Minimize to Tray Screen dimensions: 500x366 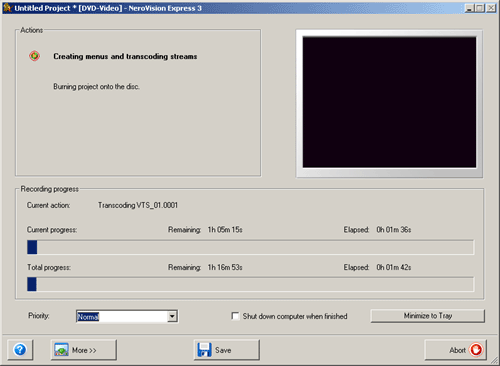[x=428, y=316]
